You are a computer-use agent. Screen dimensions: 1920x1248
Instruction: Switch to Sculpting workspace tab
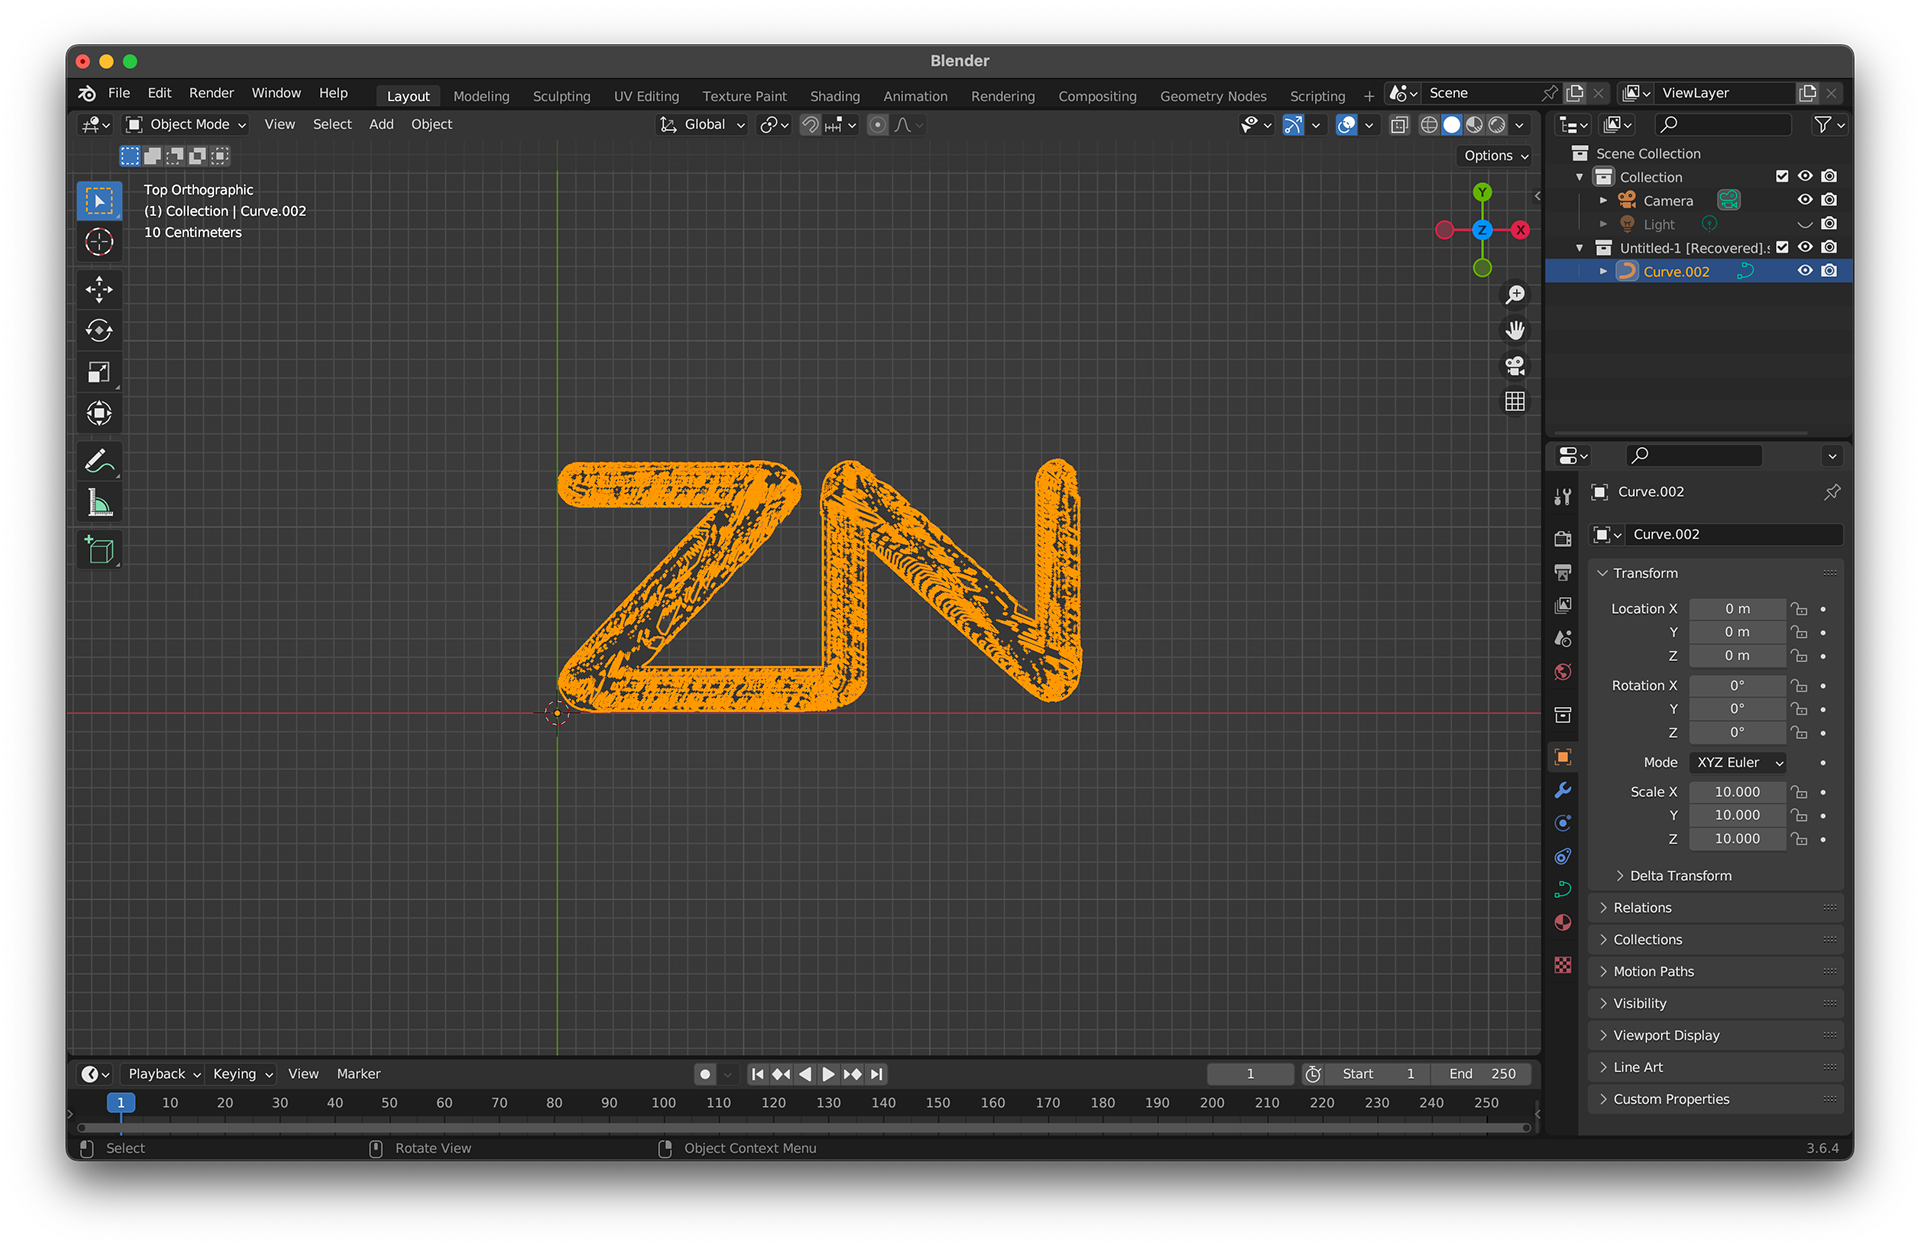561,96
